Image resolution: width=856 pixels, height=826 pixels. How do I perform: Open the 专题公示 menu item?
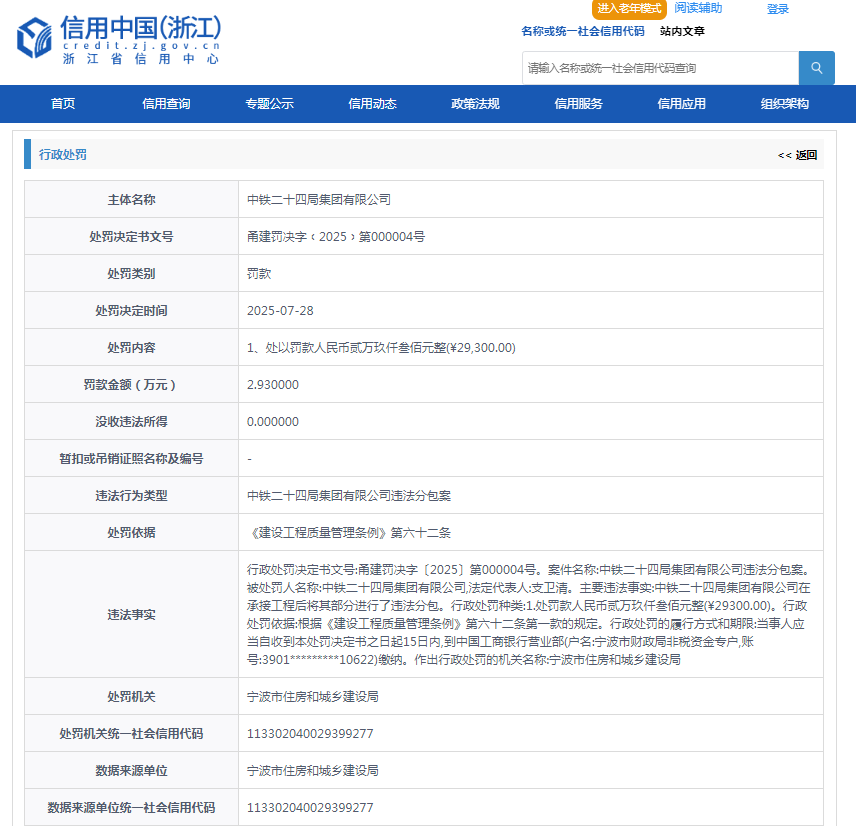269,104
